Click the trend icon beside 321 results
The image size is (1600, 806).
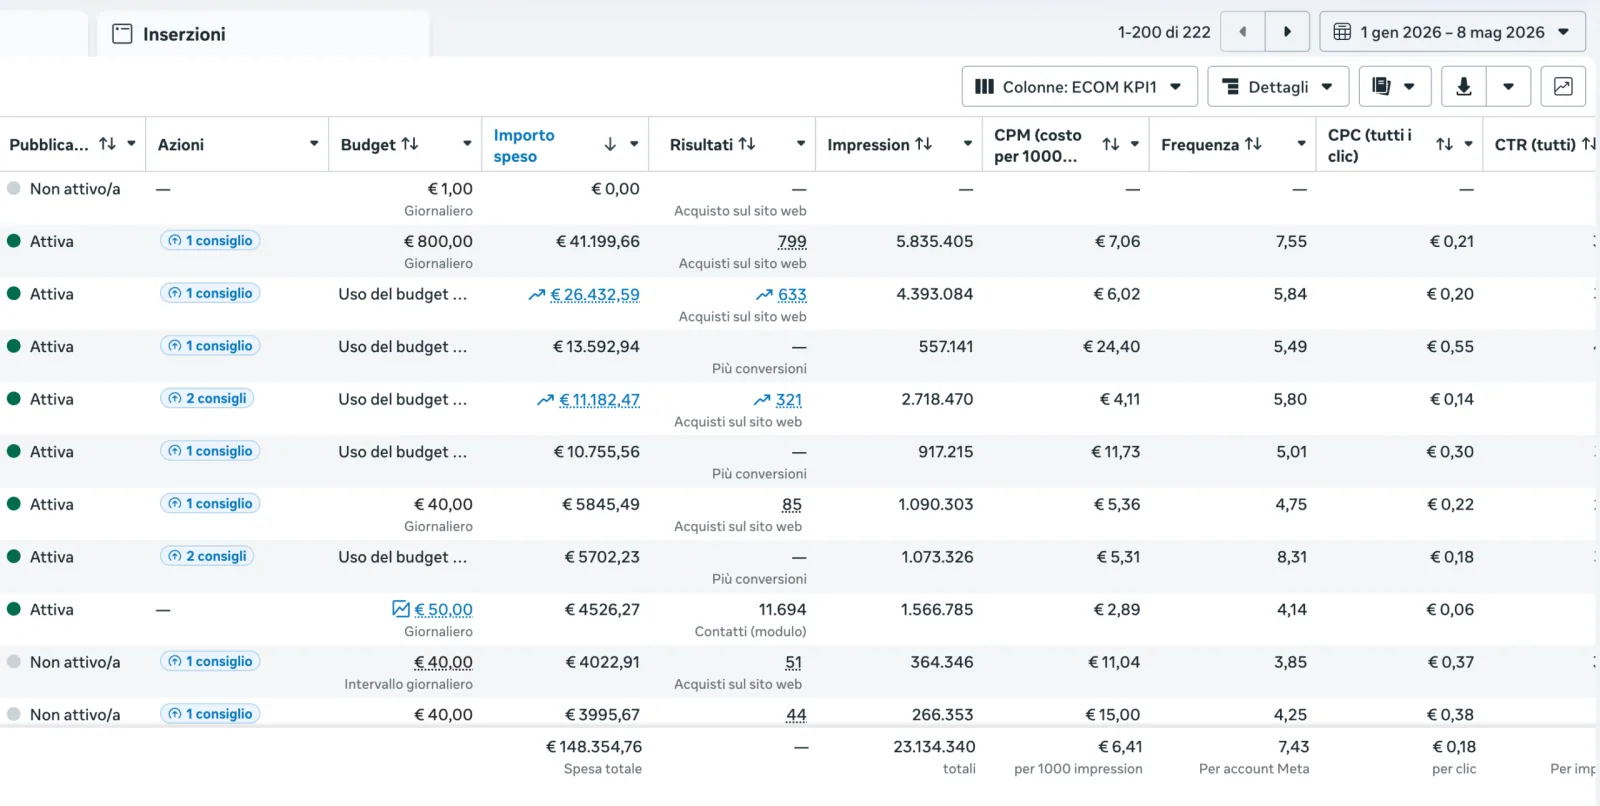pyautogui.click(x=762, y=399)
